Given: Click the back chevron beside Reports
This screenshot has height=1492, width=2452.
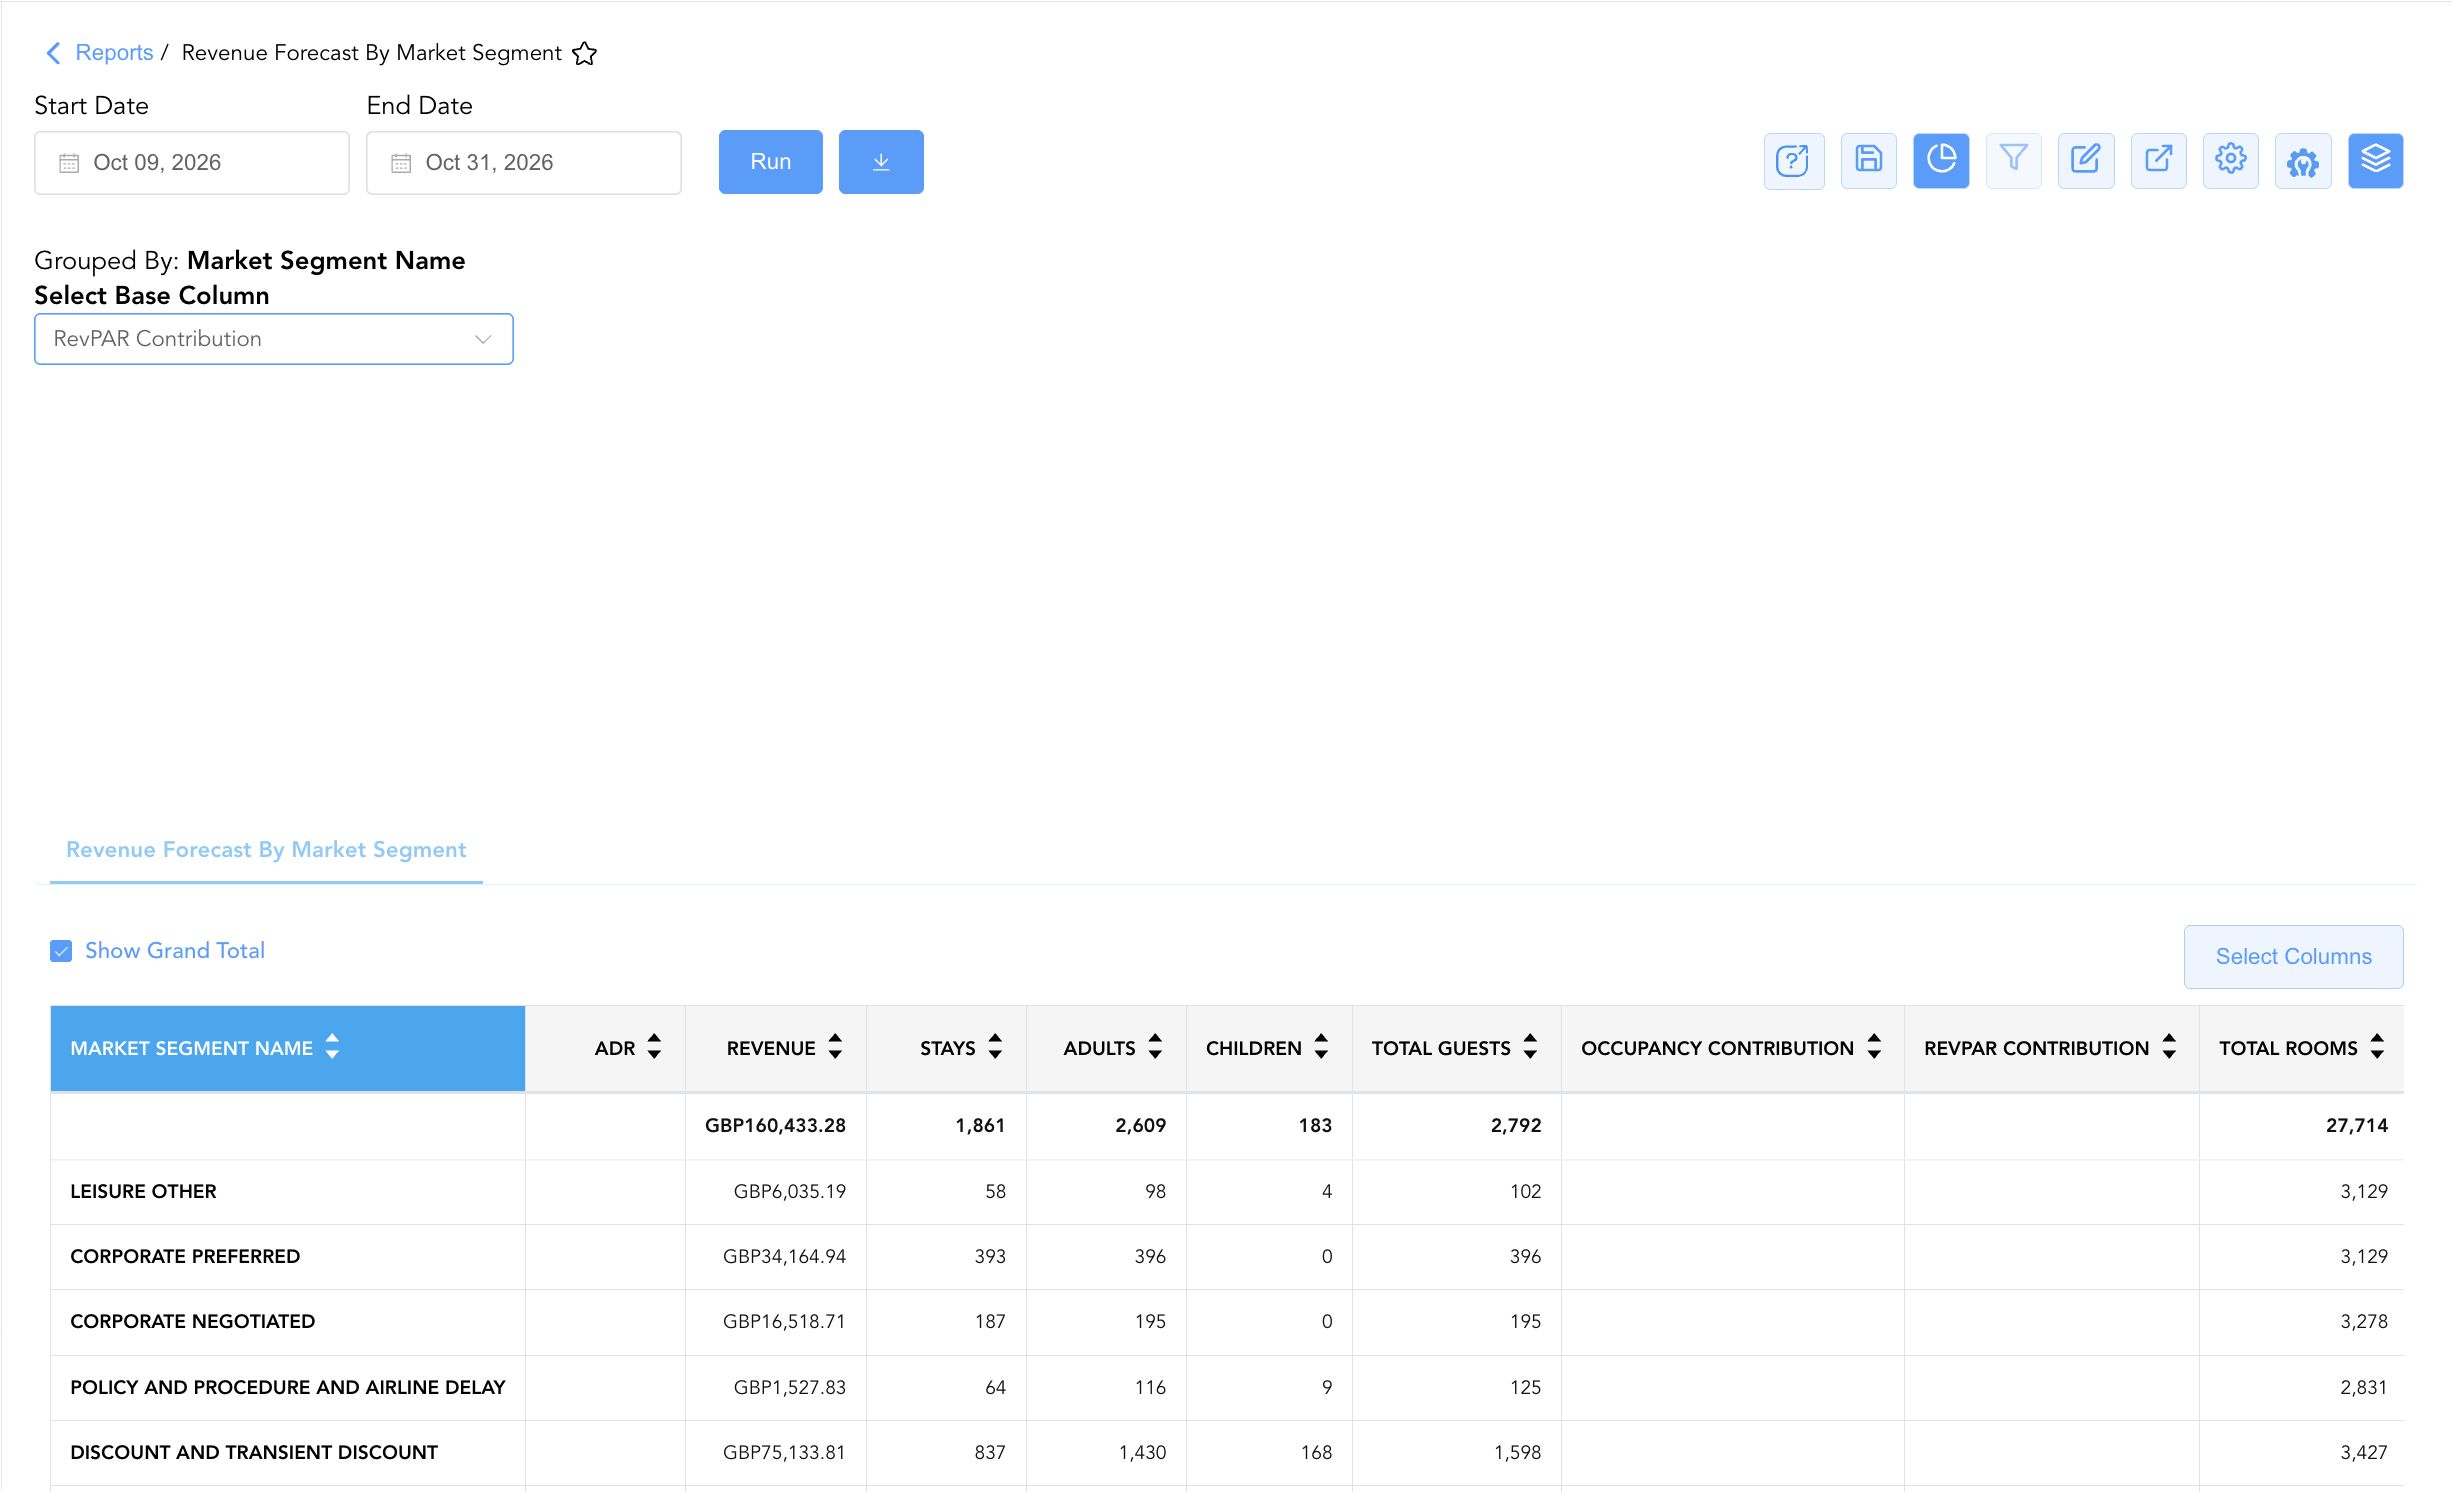Looking at the screenshot, I should pyautogui.click(x=54, y=53).
